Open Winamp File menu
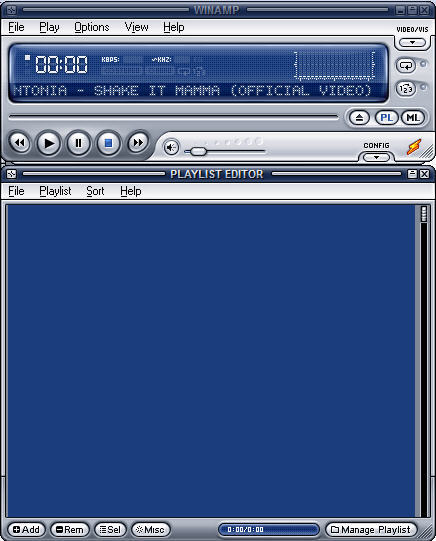 [x=16, y=27]
